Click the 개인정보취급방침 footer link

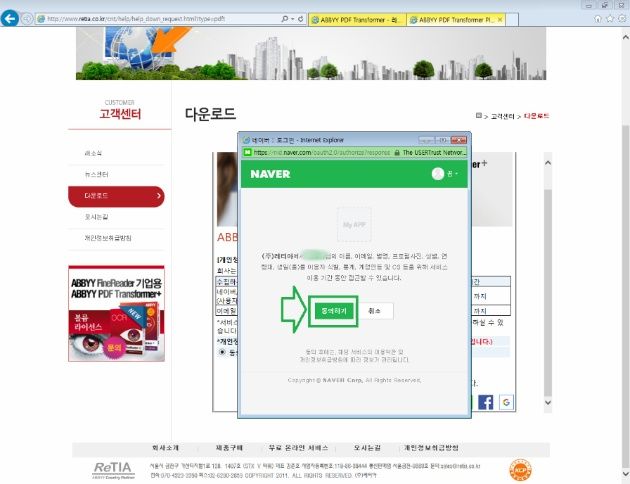pyautogui.click(x=431, y=447)
